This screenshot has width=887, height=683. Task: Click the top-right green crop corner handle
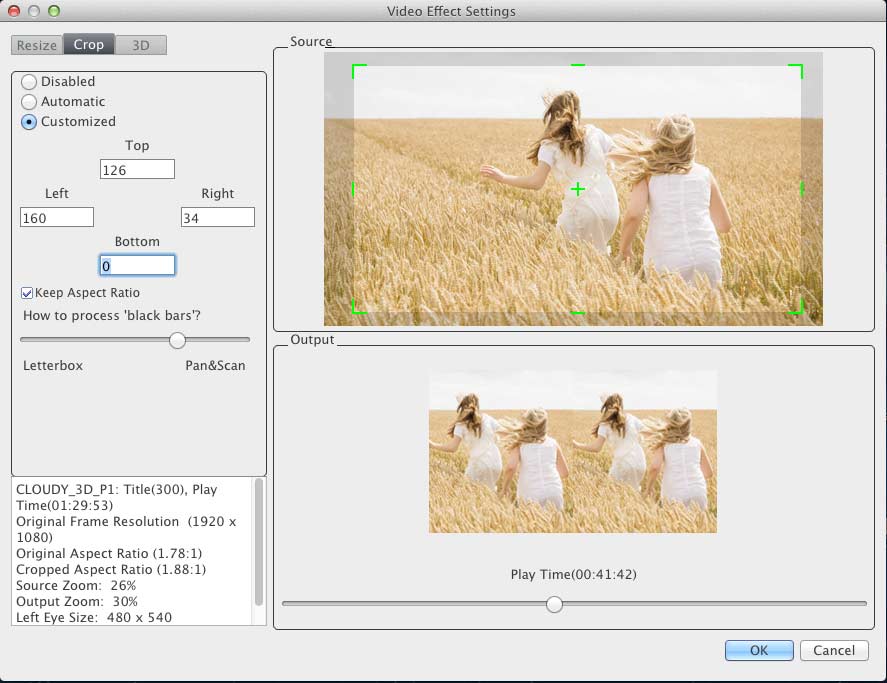[x=799, y=68]
